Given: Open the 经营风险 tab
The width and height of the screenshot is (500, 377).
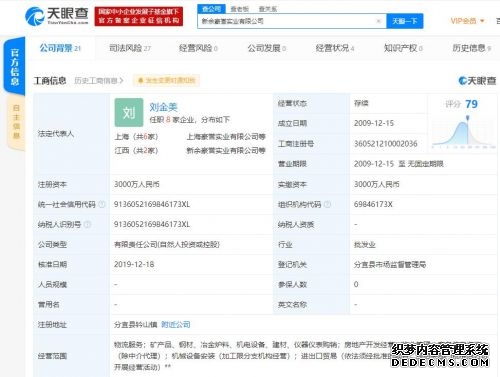Looking at the screenshot, I should tap(198, 48).
